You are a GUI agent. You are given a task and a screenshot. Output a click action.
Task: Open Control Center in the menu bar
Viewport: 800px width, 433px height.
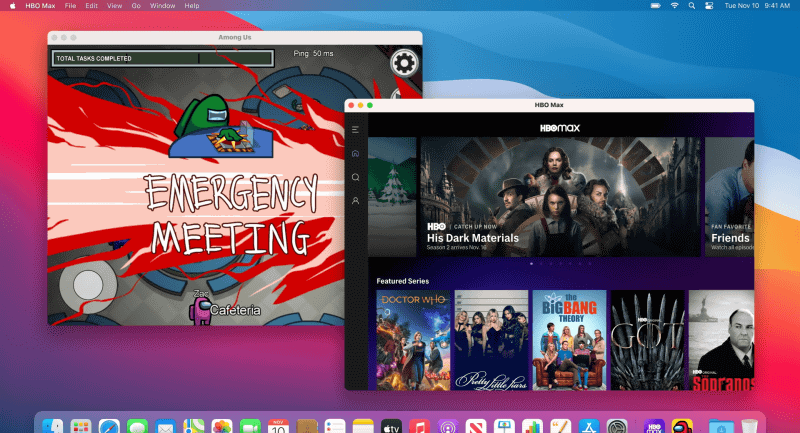point(709,6)
